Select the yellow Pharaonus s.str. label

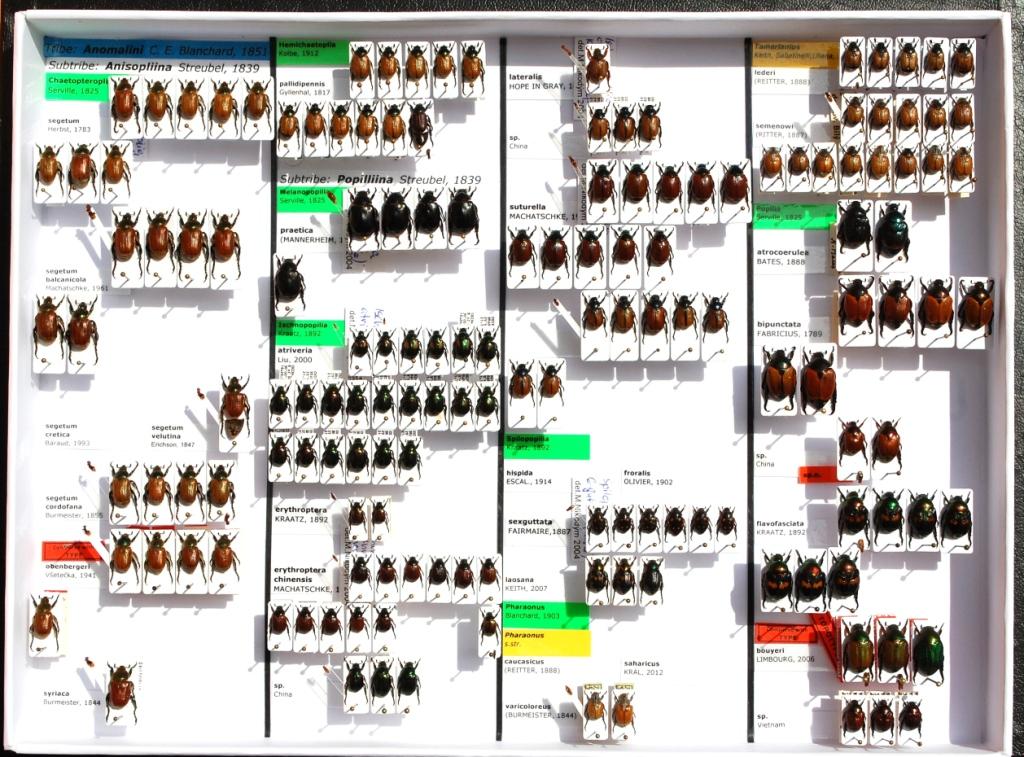click(546, 642)
